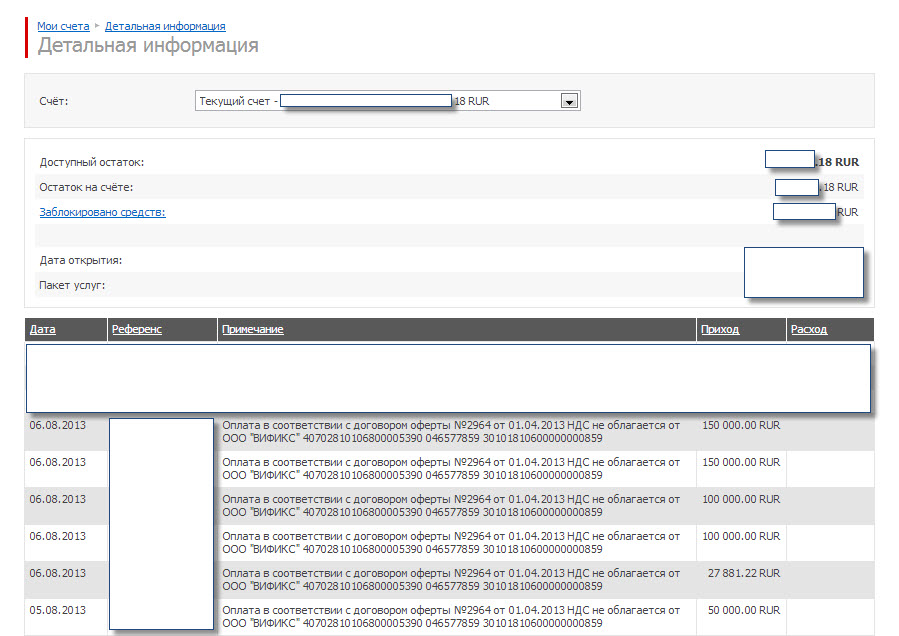Click the breadcrumb arrow separator icon
This screenshot has height=636, width=899.
tap(97, 26)
